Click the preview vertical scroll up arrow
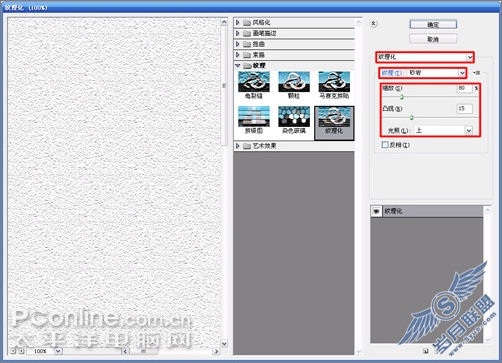 click(224, 22)
